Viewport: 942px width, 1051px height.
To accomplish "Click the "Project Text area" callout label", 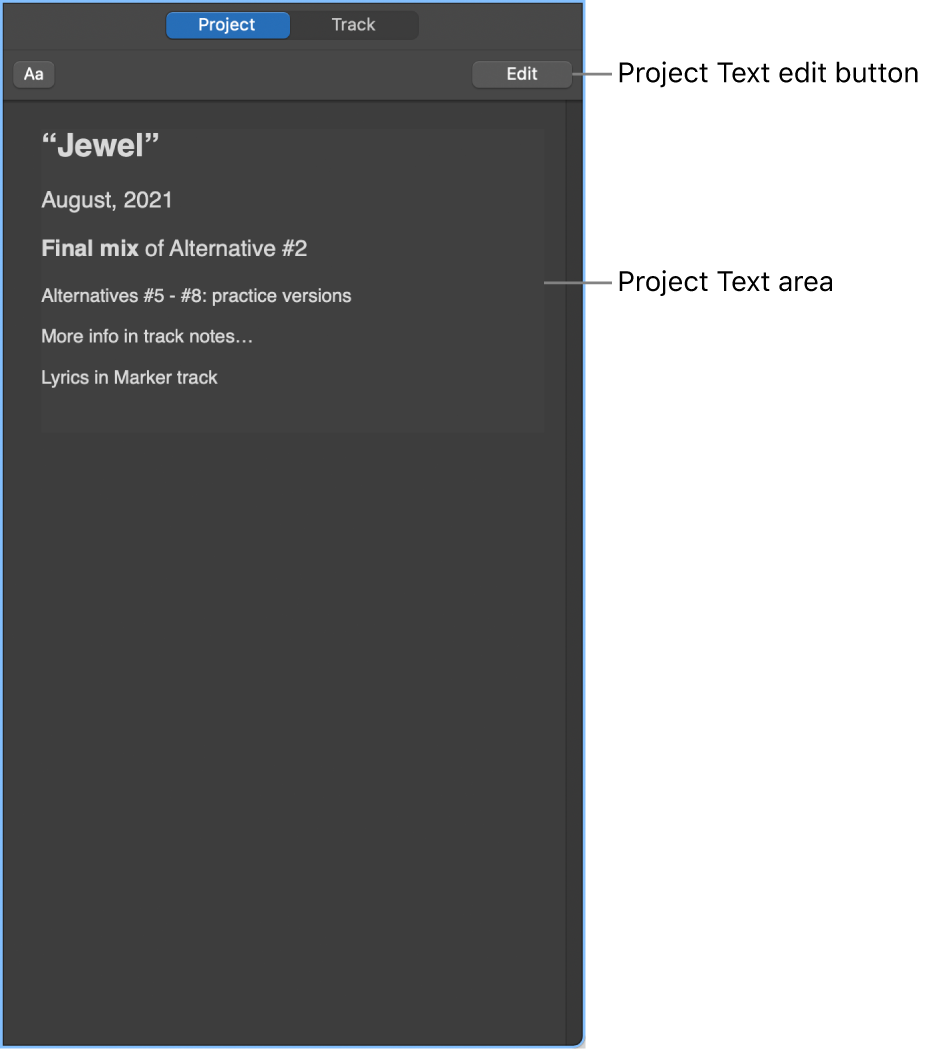I will pyautogui.click(x=725, y=282).
